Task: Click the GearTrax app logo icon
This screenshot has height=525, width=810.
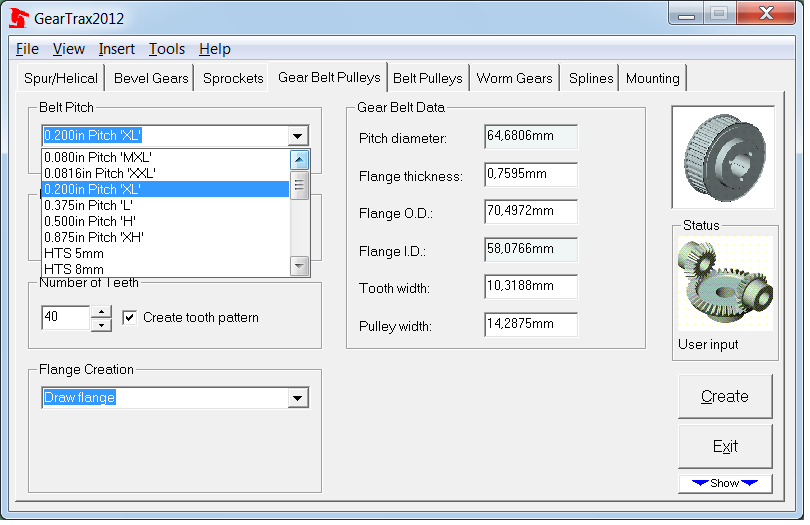Action: (18, 17)
